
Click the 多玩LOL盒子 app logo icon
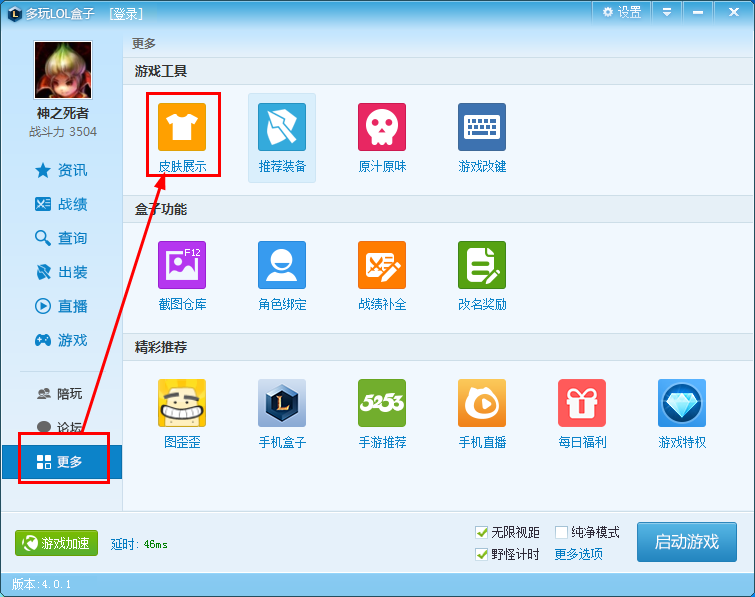click(15, 14)
